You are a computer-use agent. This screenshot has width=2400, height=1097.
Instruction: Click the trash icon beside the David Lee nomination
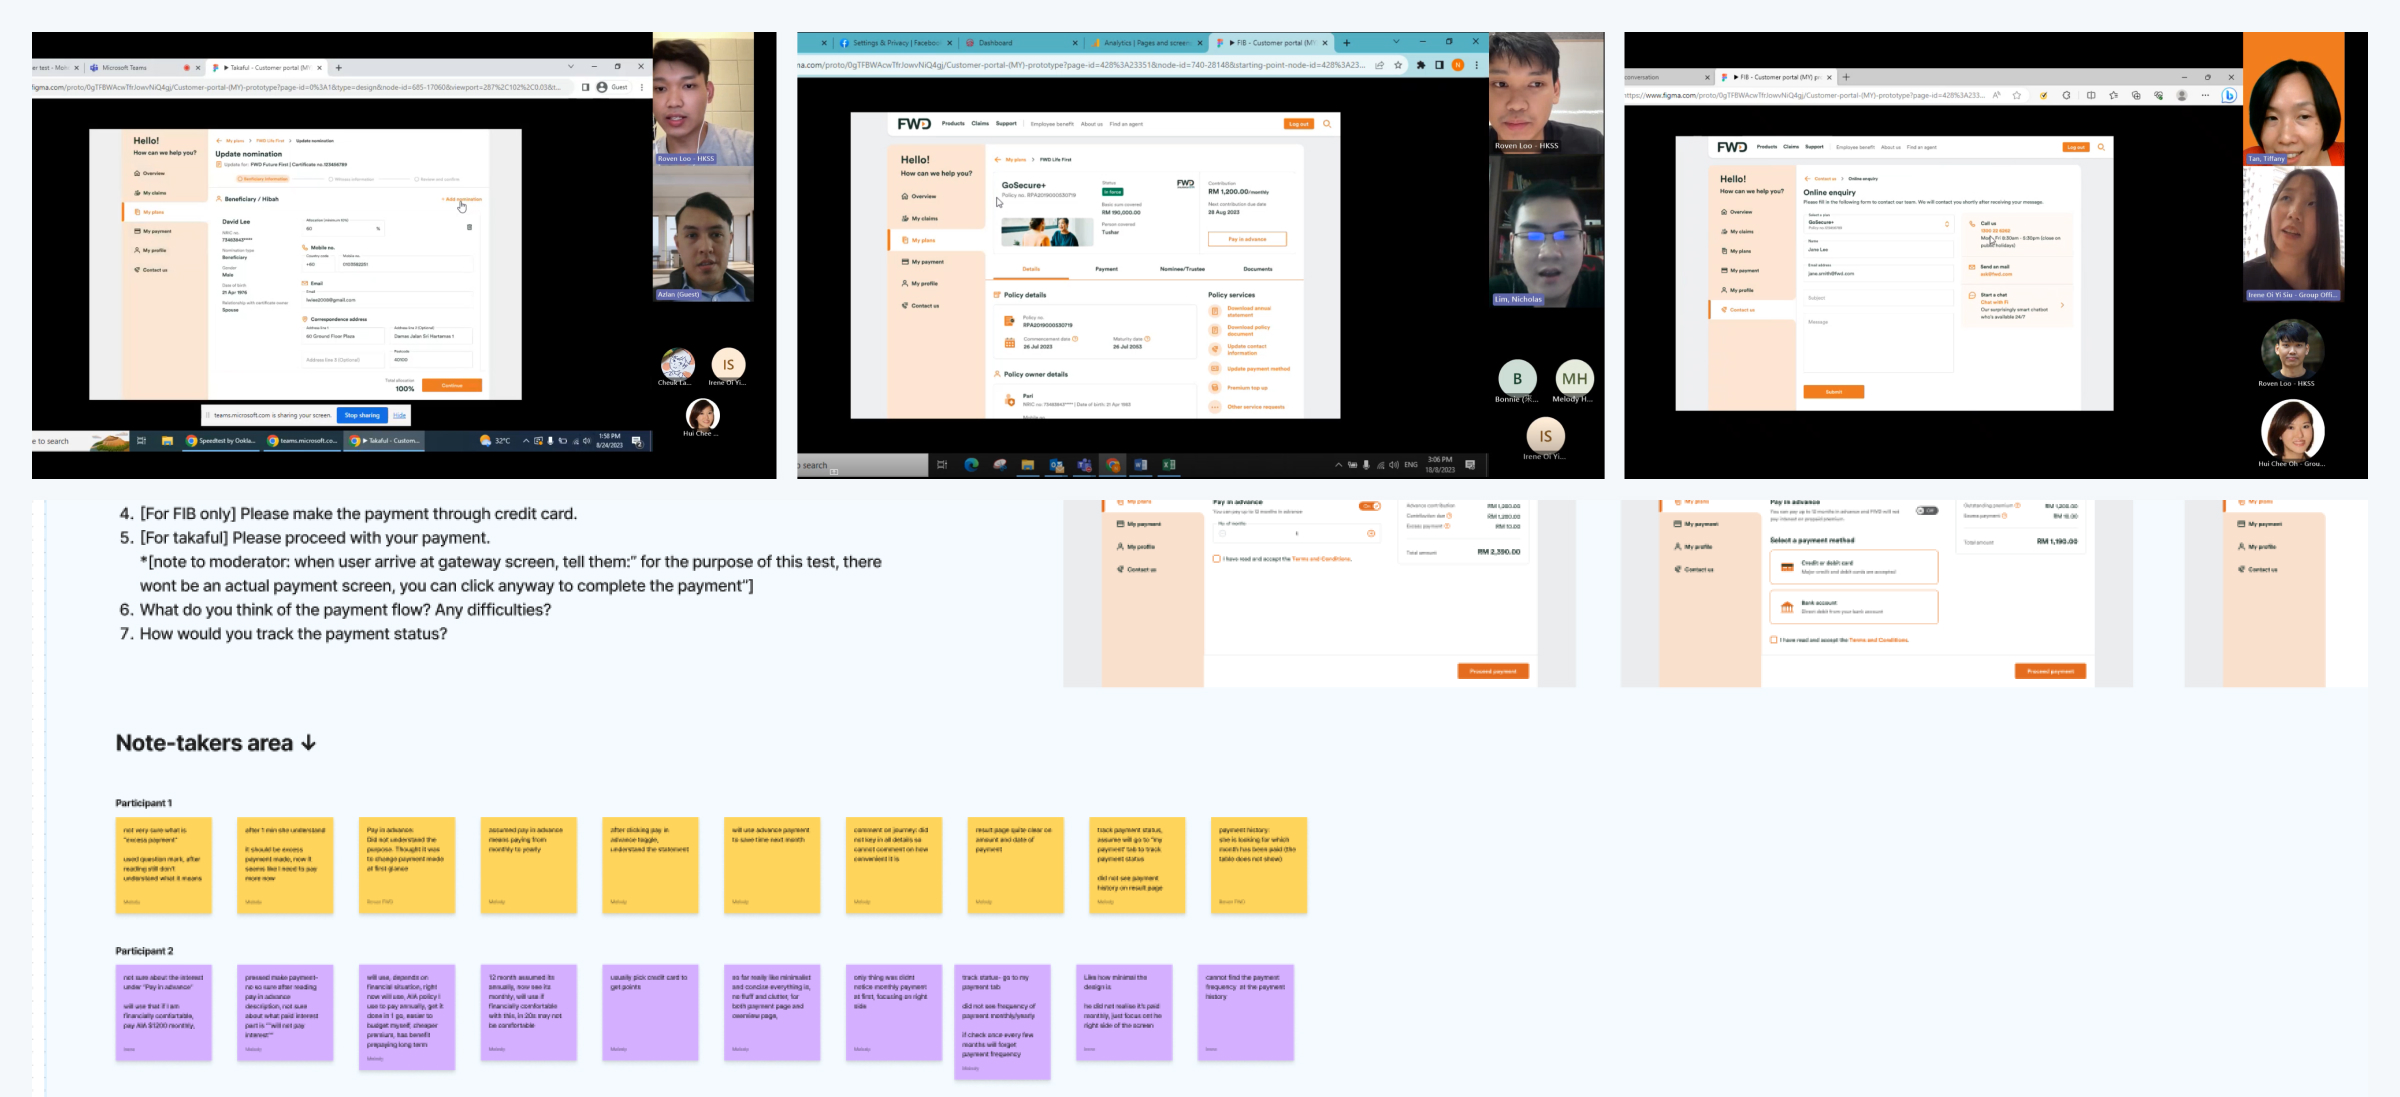click(x=469, y=227)
